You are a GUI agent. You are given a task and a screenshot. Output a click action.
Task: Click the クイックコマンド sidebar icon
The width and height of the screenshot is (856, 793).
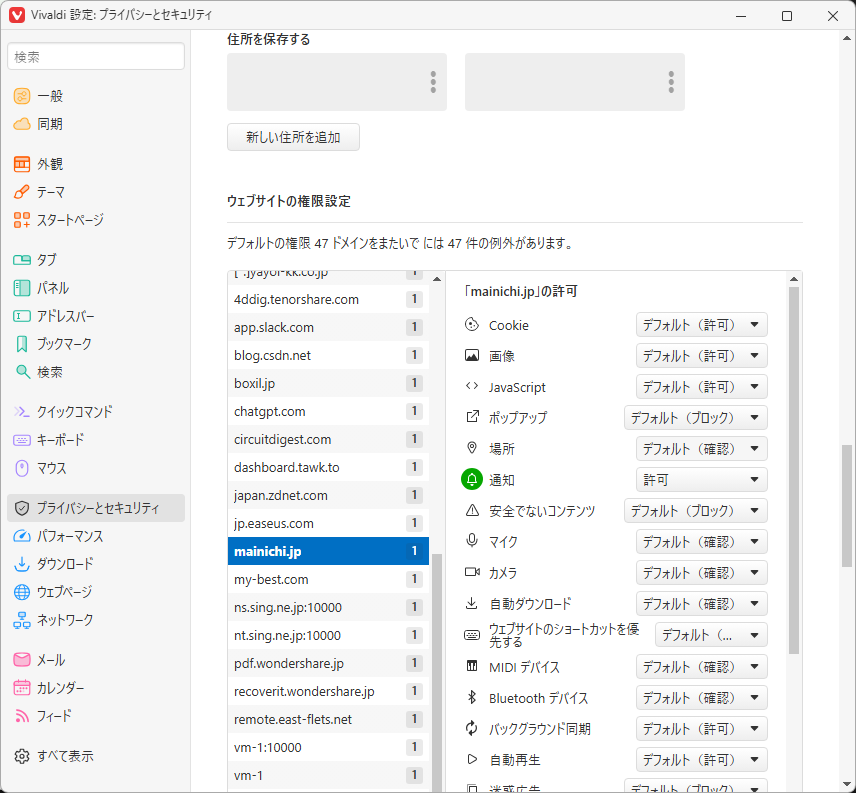click(x=22, y=412)
